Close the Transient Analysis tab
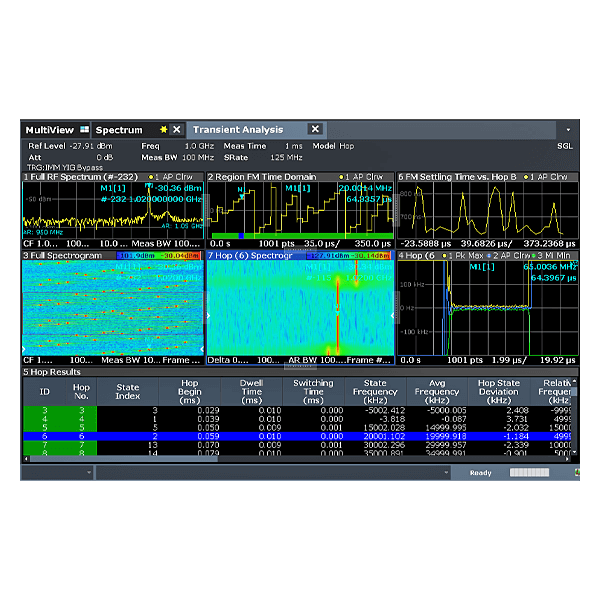This screenshot has height=600, width=600. [315, 129]
